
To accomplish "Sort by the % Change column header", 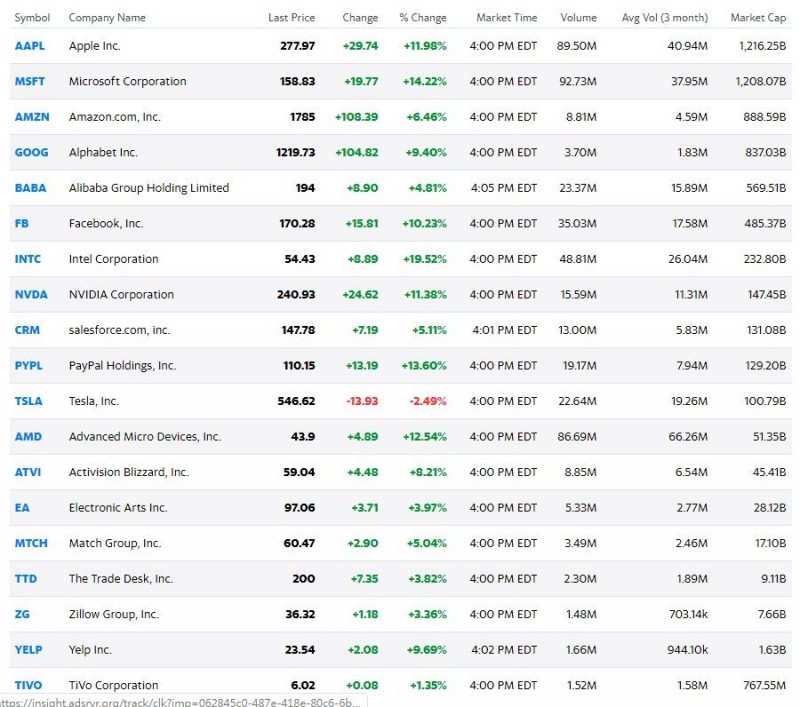I will [423, 18].
